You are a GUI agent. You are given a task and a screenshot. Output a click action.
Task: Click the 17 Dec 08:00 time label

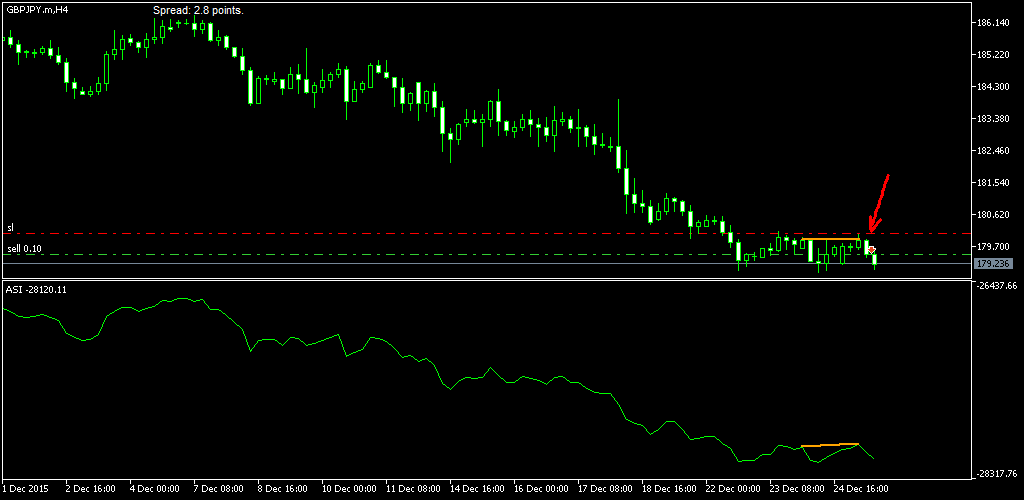pos(605,488)
